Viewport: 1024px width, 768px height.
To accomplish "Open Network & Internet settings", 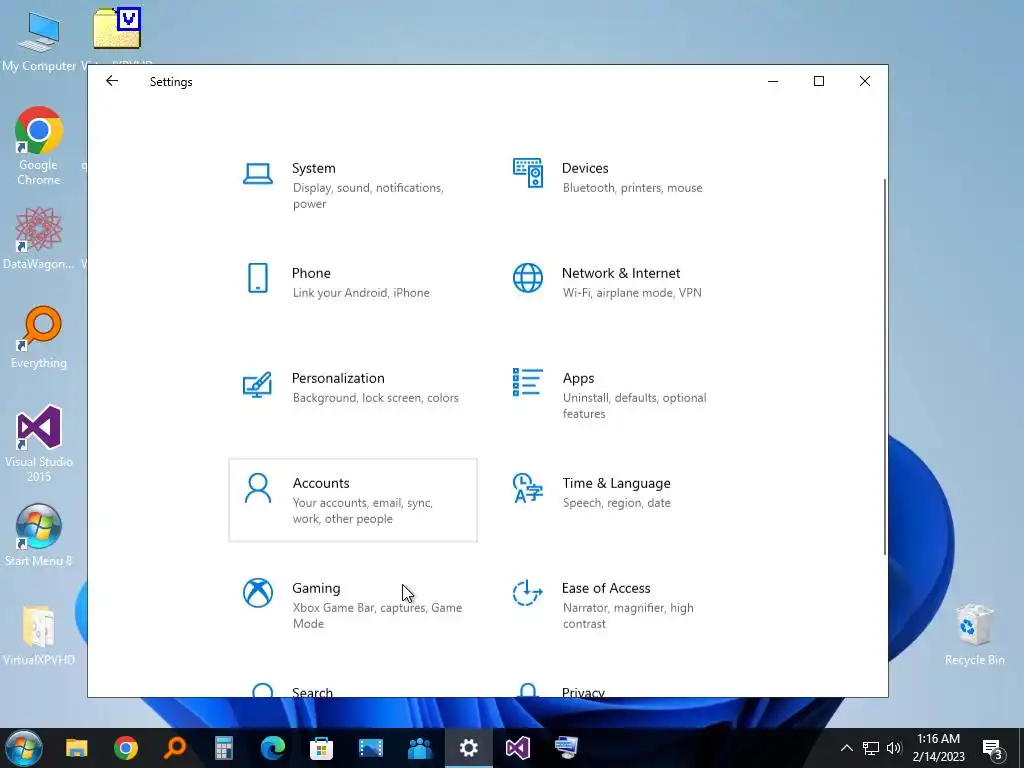I will [x=622, y=291].
